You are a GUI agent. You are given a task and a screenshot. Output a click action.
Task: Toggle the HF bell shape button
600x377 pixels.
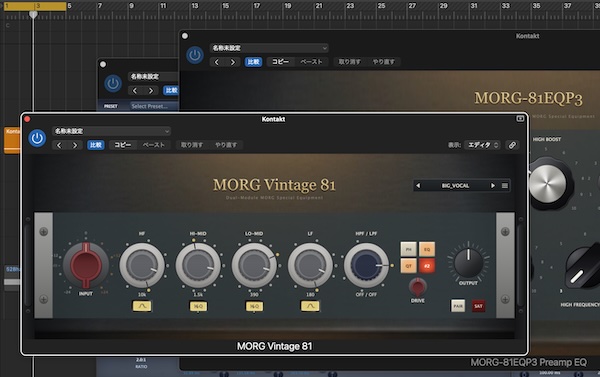point(142,306)
